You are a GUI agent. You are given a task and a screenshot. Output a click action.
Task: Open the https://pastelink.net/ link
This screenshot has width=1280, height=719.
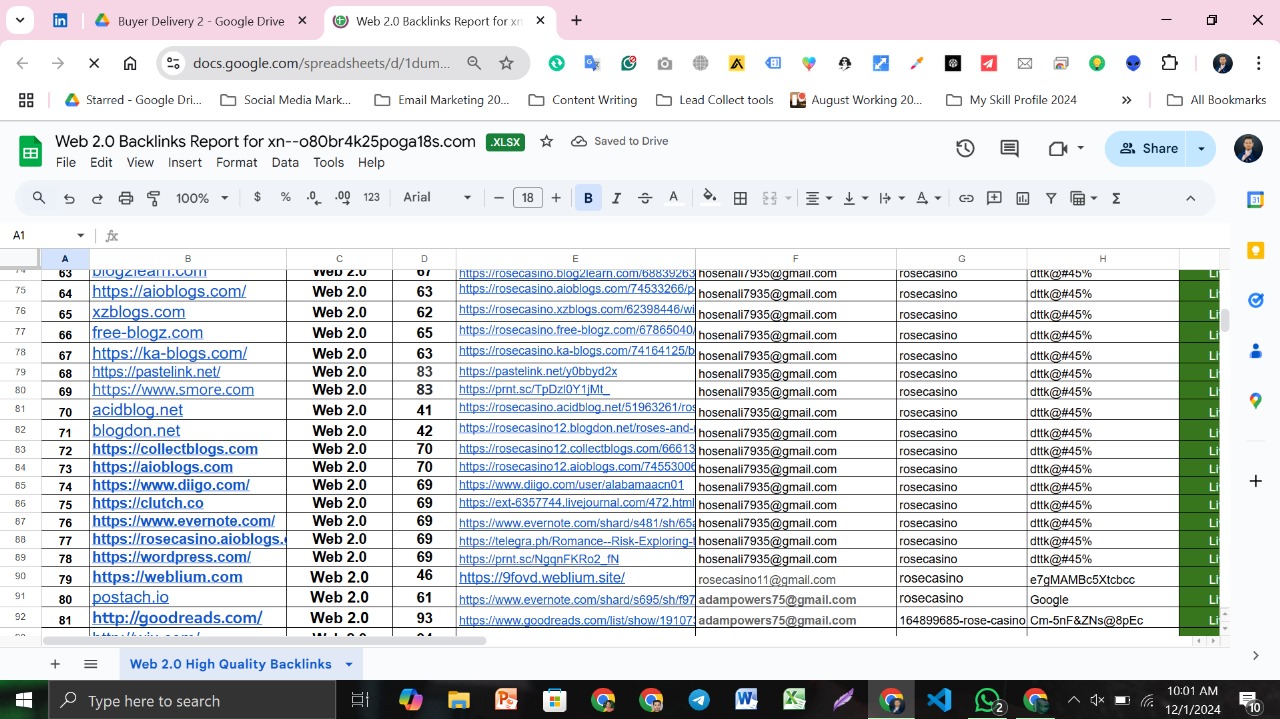[156, 372]
